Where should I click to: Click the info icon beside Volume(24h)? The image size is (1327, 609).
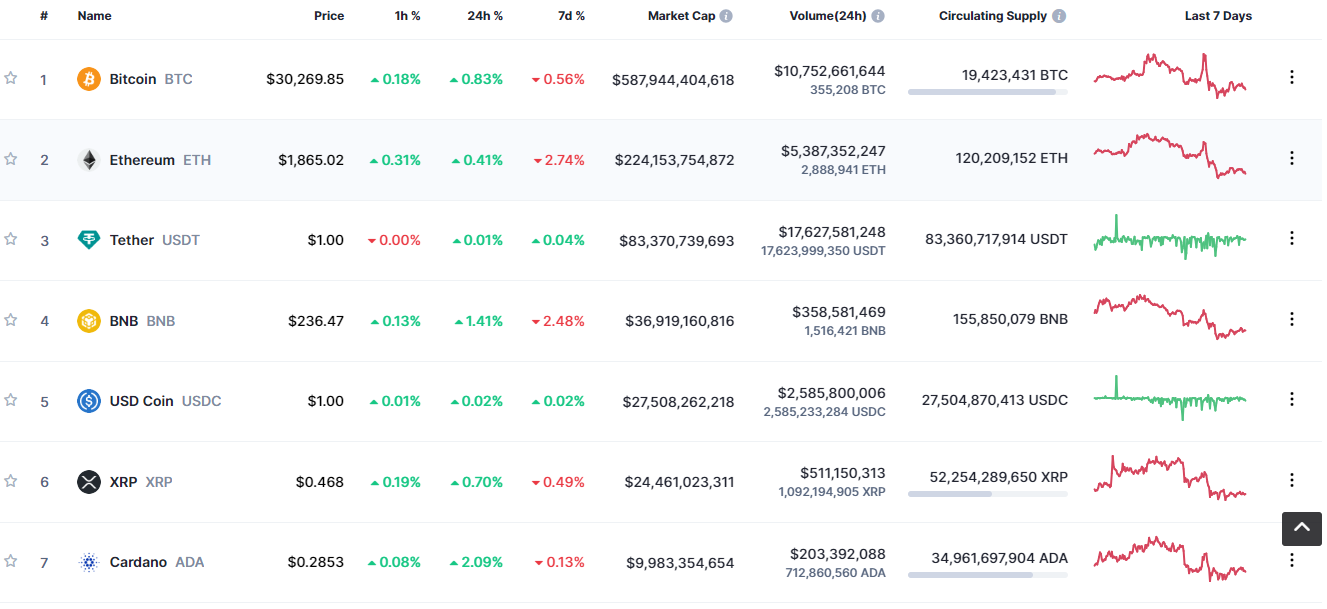point(877,16)
